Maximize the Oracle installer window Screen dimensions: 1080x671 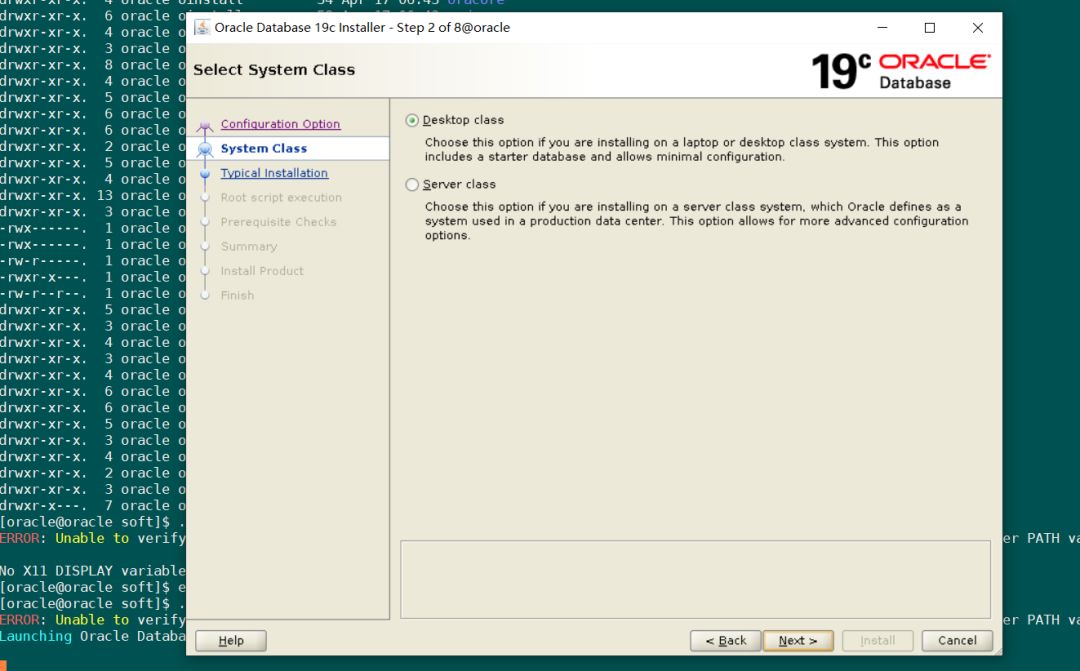pyautogui.click(x=930, y=28)
